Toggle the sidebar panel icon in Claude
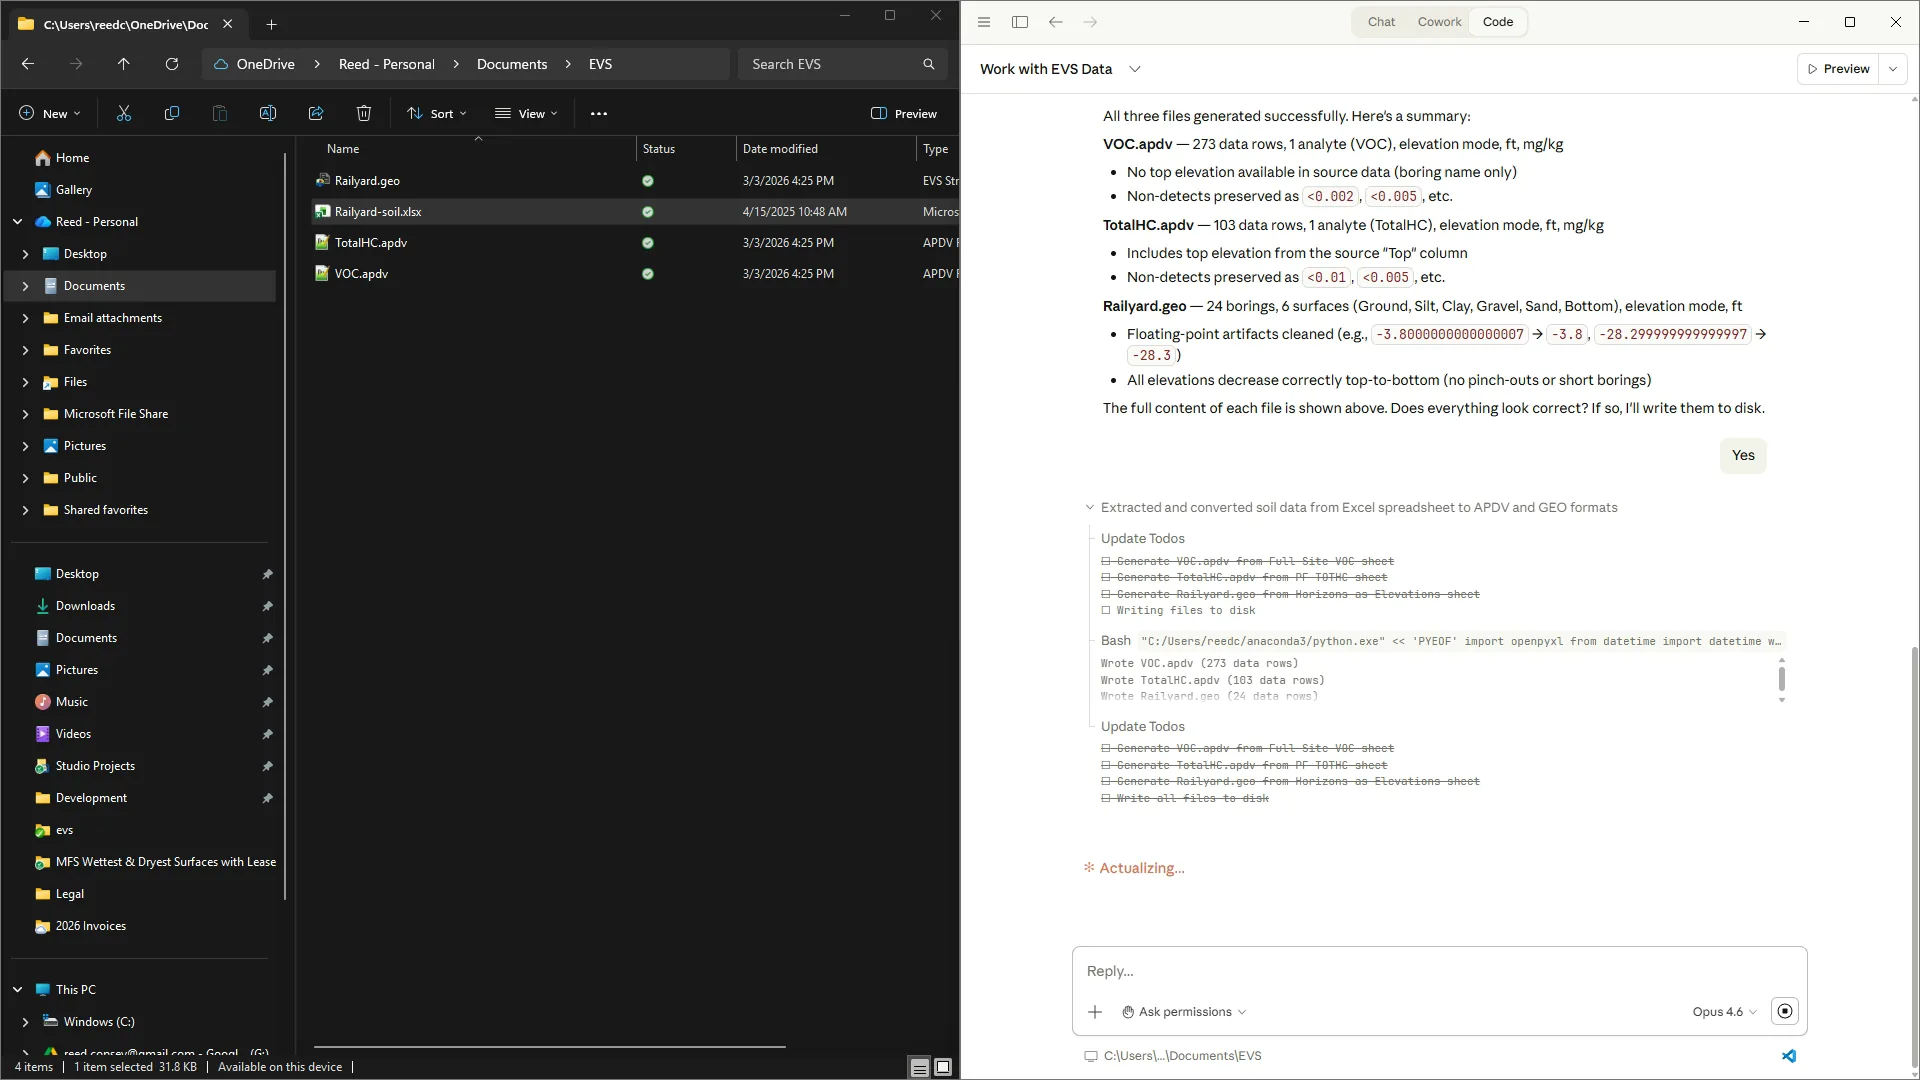The image size is (1920, 1080). click(1020, 22)
